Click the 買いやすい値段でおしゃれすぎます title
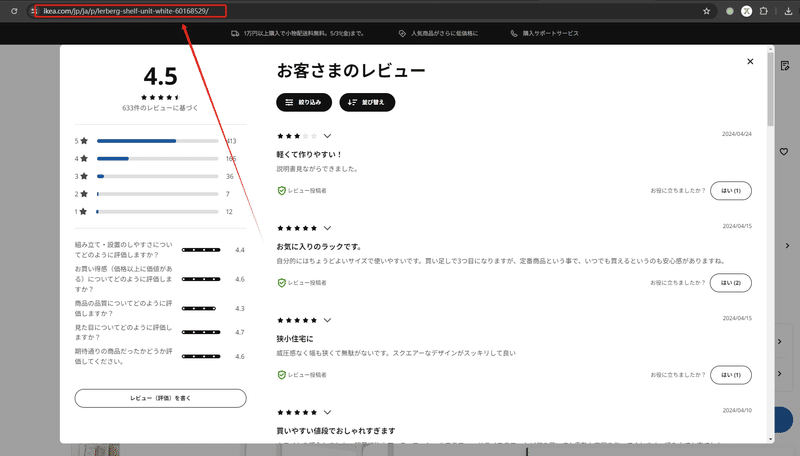800x456 pixels. [336, 431]
